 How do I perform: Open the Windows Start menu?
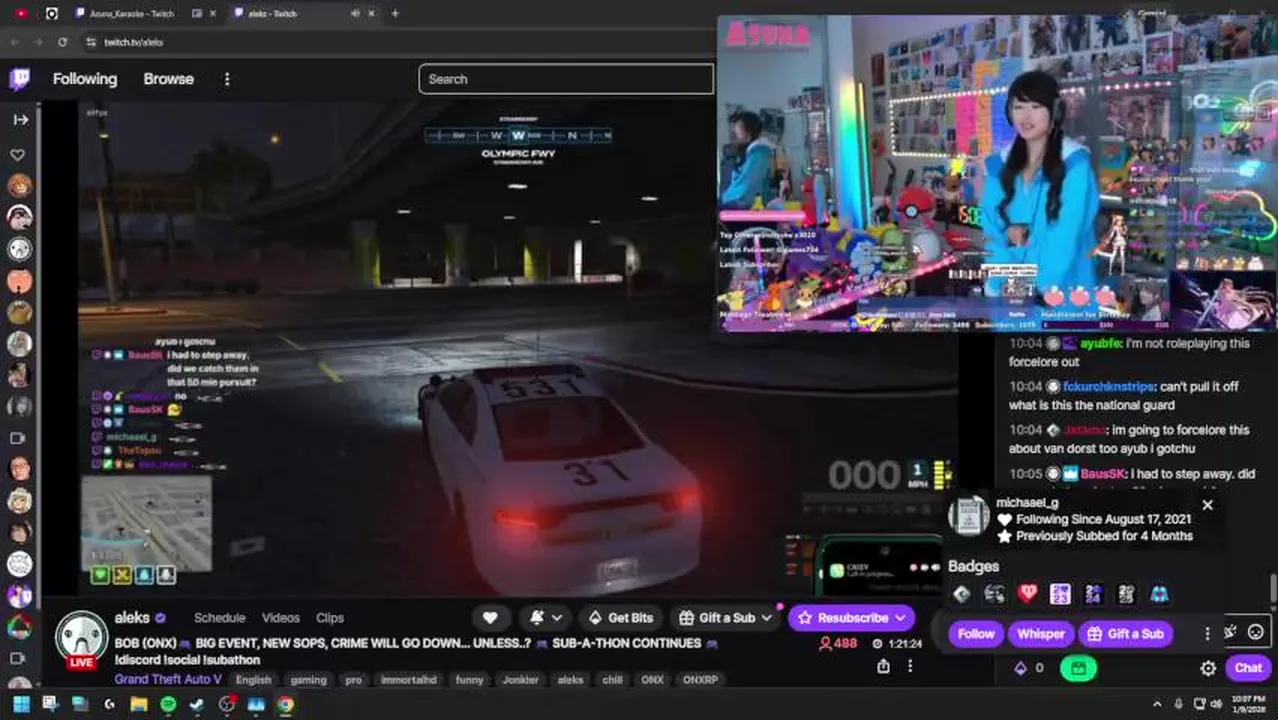click(21, 704)
